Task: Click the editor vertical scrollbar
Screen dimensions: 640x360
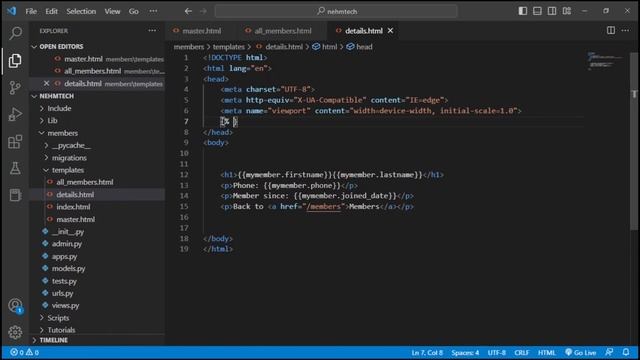Action: click(x=634, y=141)
